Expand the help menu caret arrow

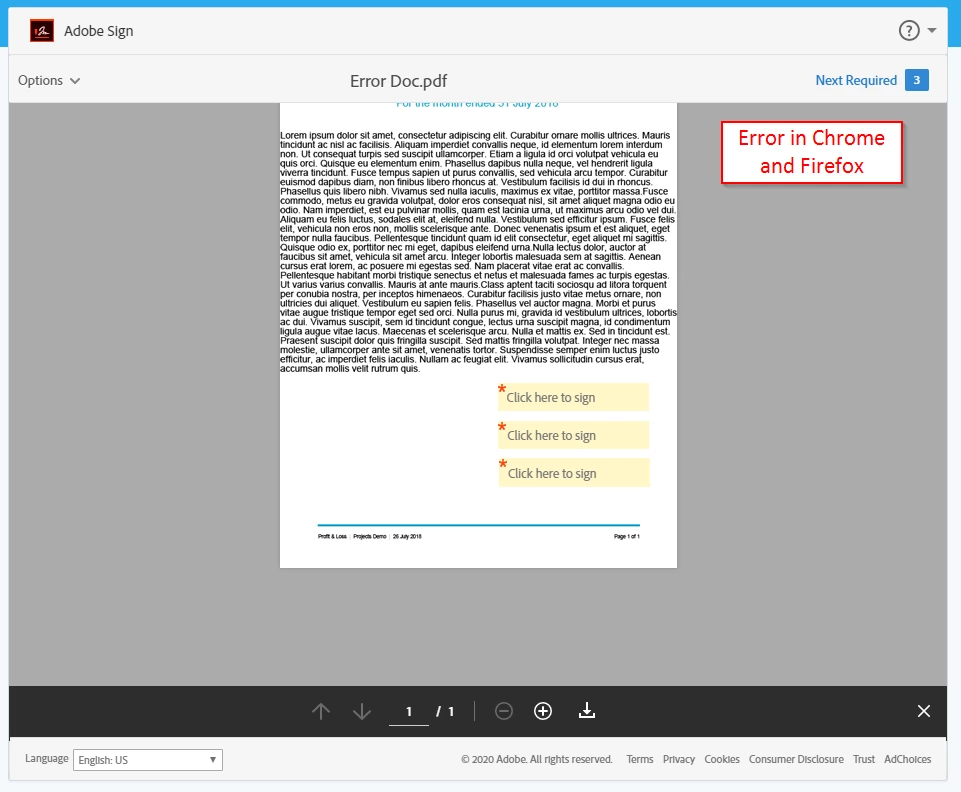click(x=932, y=30)
